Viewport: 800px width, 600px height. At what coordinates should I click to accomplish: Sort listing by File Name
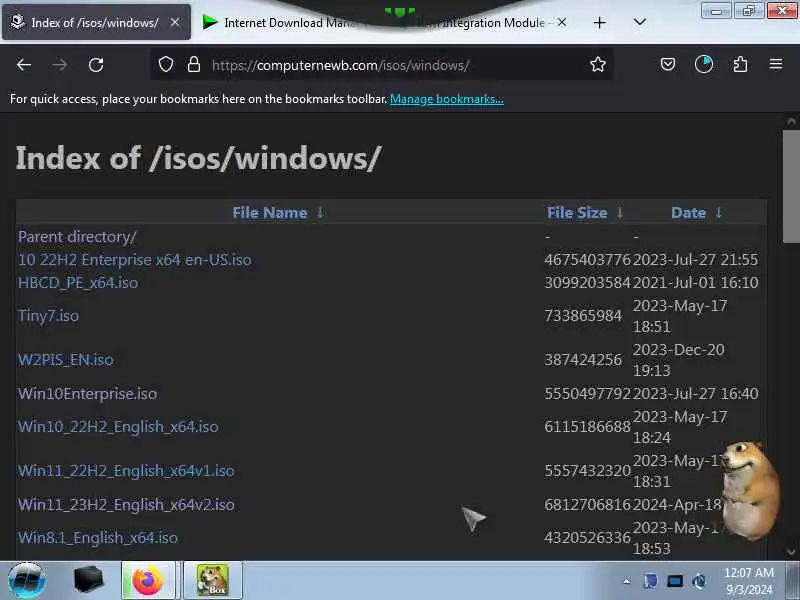269,213
